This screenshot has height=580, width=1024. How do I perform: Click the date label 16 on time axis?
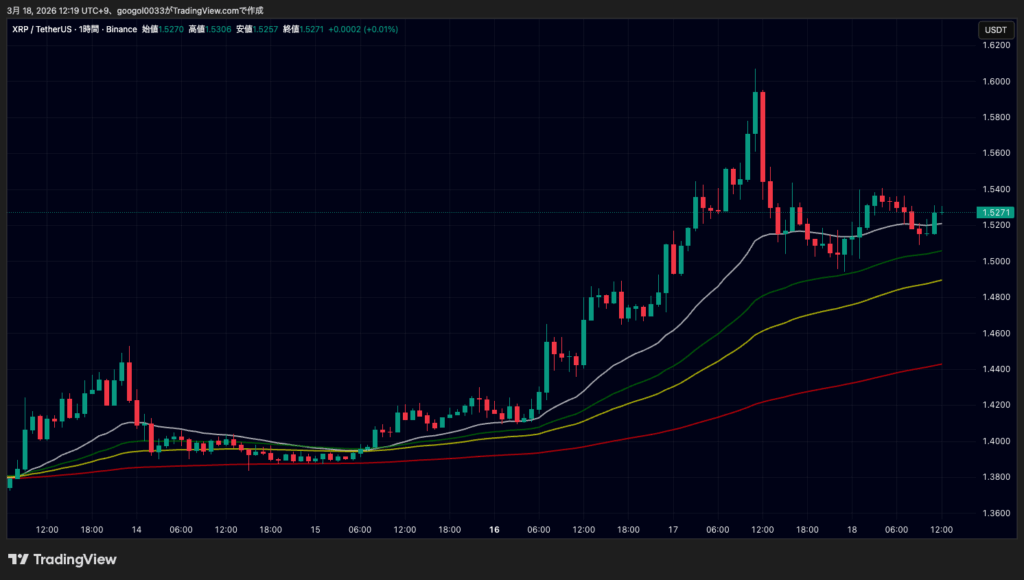click(494, 529)
